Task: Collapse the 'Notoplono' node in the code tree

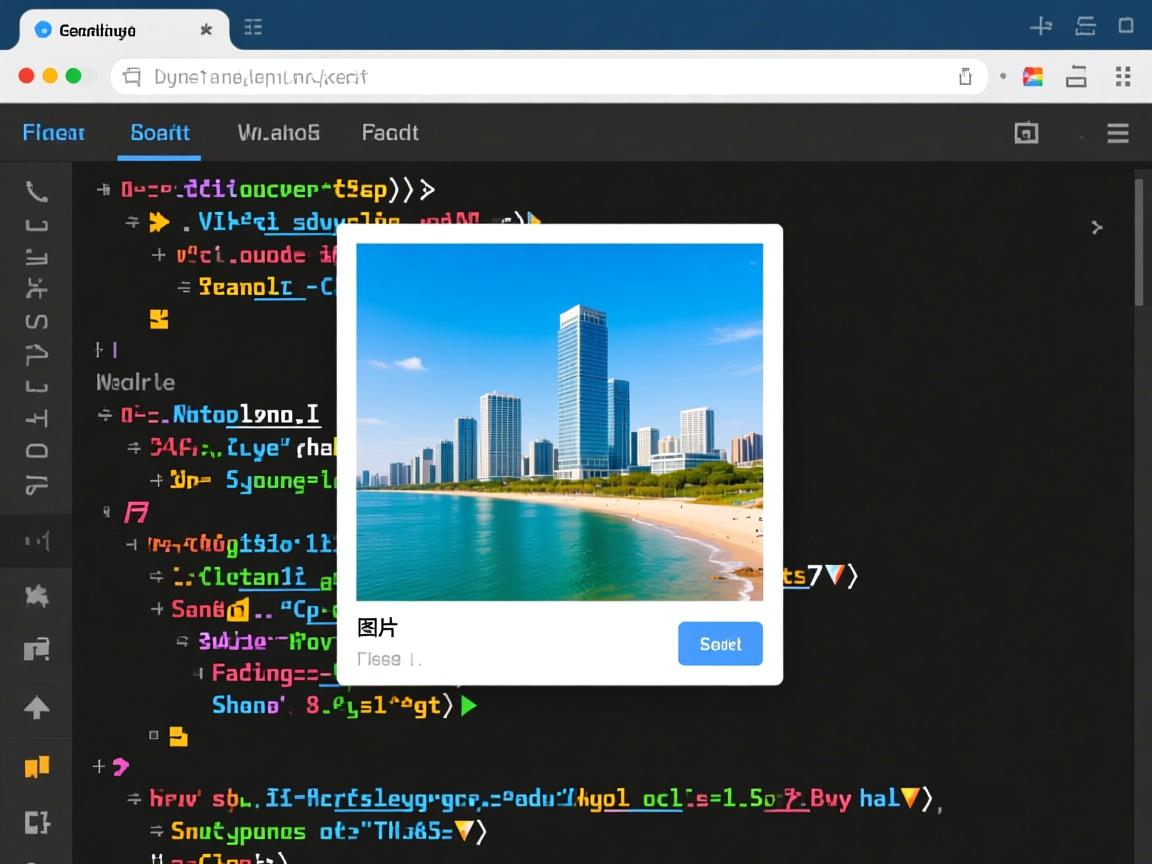Action: coord(105,414)
